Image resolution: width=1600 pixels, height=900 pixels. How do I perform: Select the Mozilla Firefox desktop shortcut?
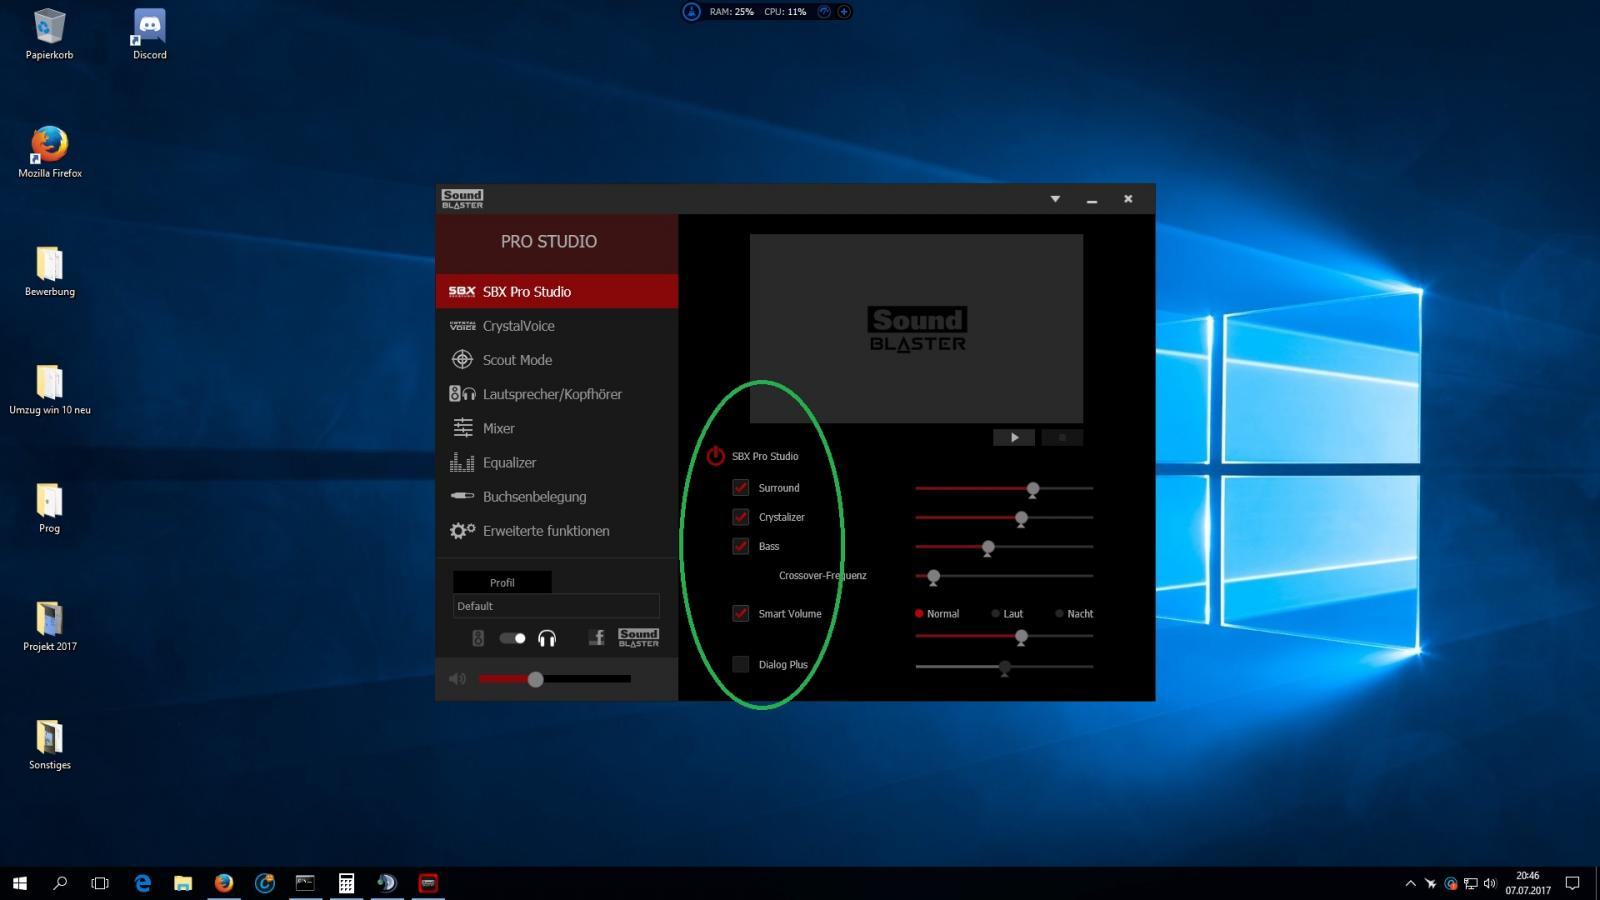click(x=49, y=152)
